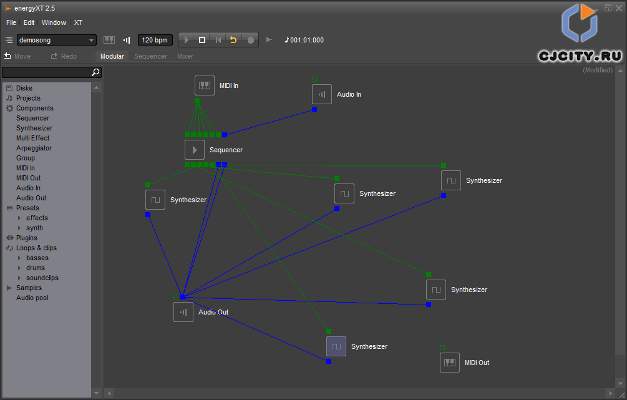Image resolution: width=627 pixels, height=400 pixels.
Task: Click the 120 bpm tempo field
Action: 155,40
